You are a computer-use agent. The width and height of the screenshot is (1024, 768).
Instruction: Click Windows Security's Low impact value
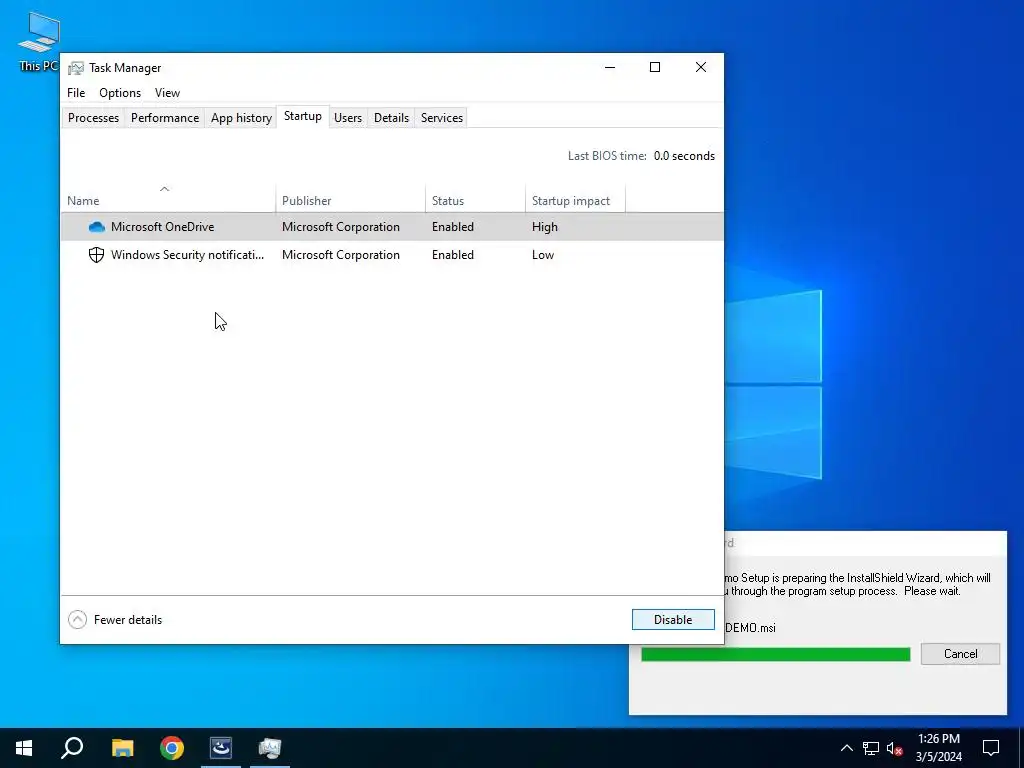(x=543, y=255)
